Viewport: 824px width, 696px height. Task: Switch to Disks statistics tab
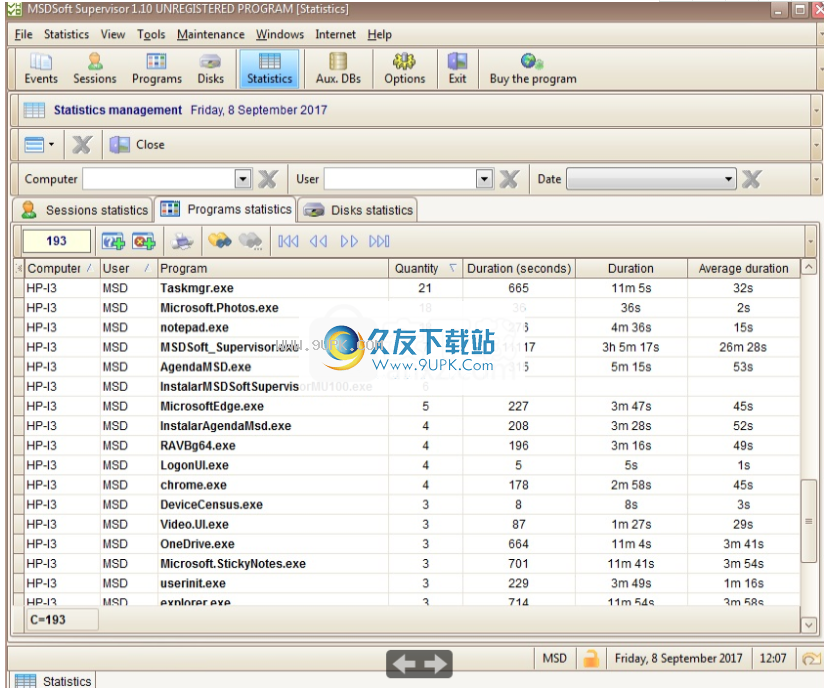(x=357, y=210)
